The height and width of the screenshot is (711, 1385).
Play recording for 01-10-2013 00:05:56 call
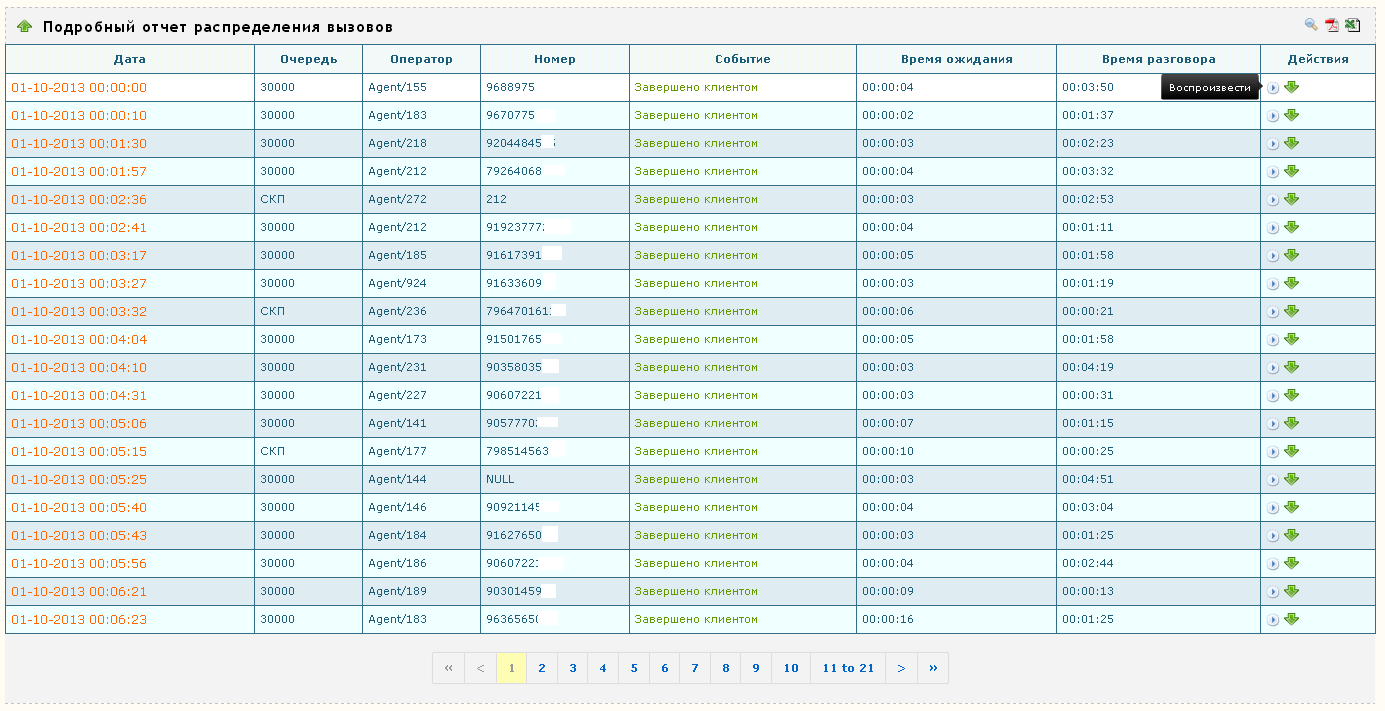[x=1273, y=564]
